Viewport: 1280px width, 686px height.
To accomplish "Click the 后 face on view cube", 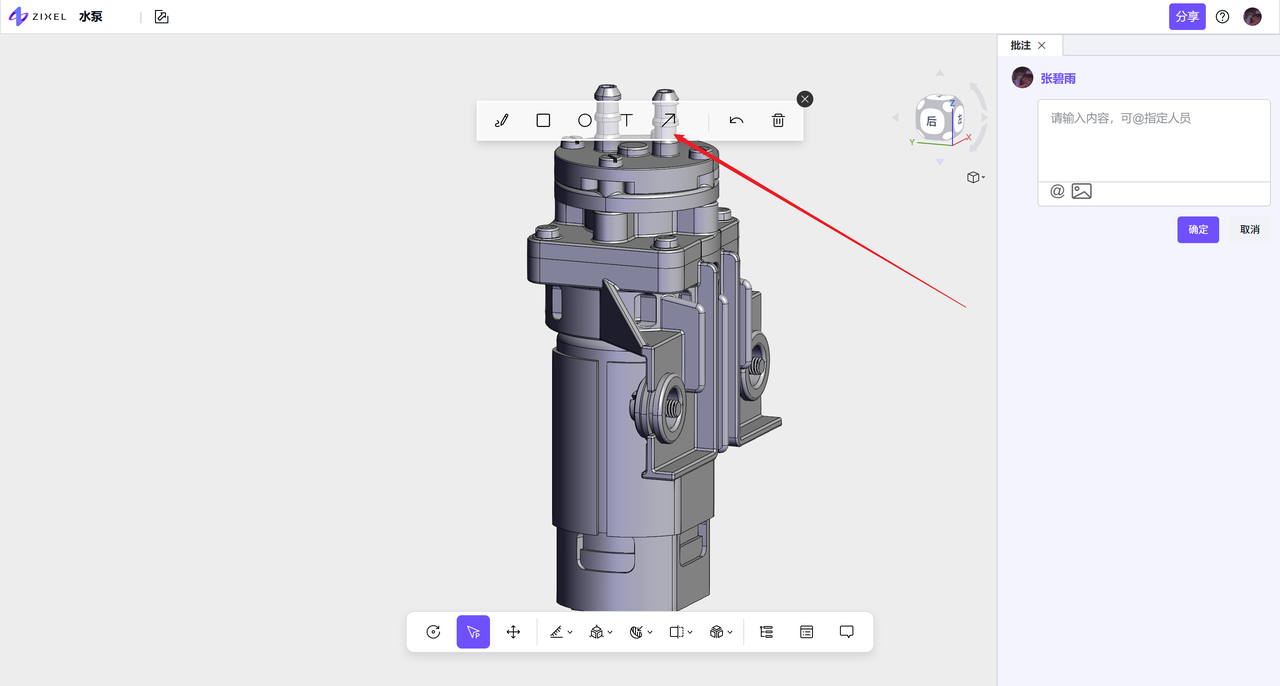I will (x=932, y=121).
